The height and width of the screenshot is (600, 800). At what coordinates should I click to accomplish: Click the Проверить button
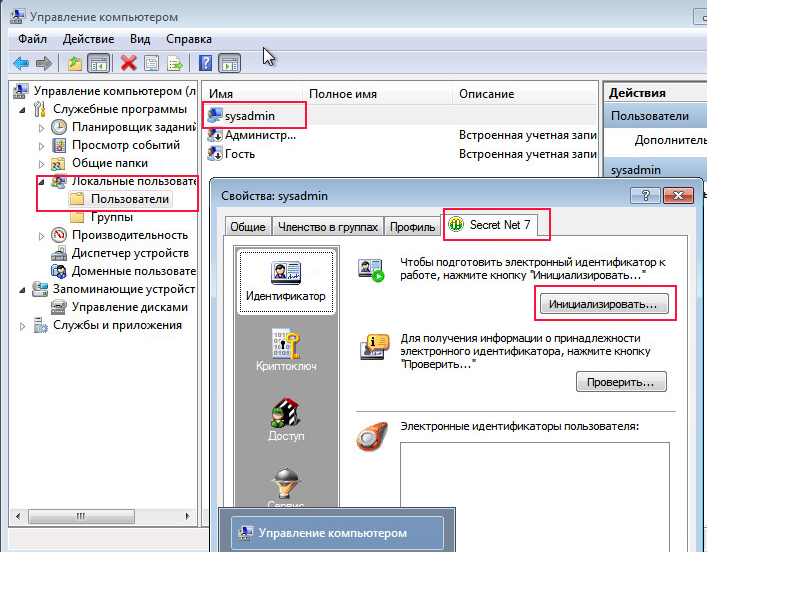(x=621, y=382)
